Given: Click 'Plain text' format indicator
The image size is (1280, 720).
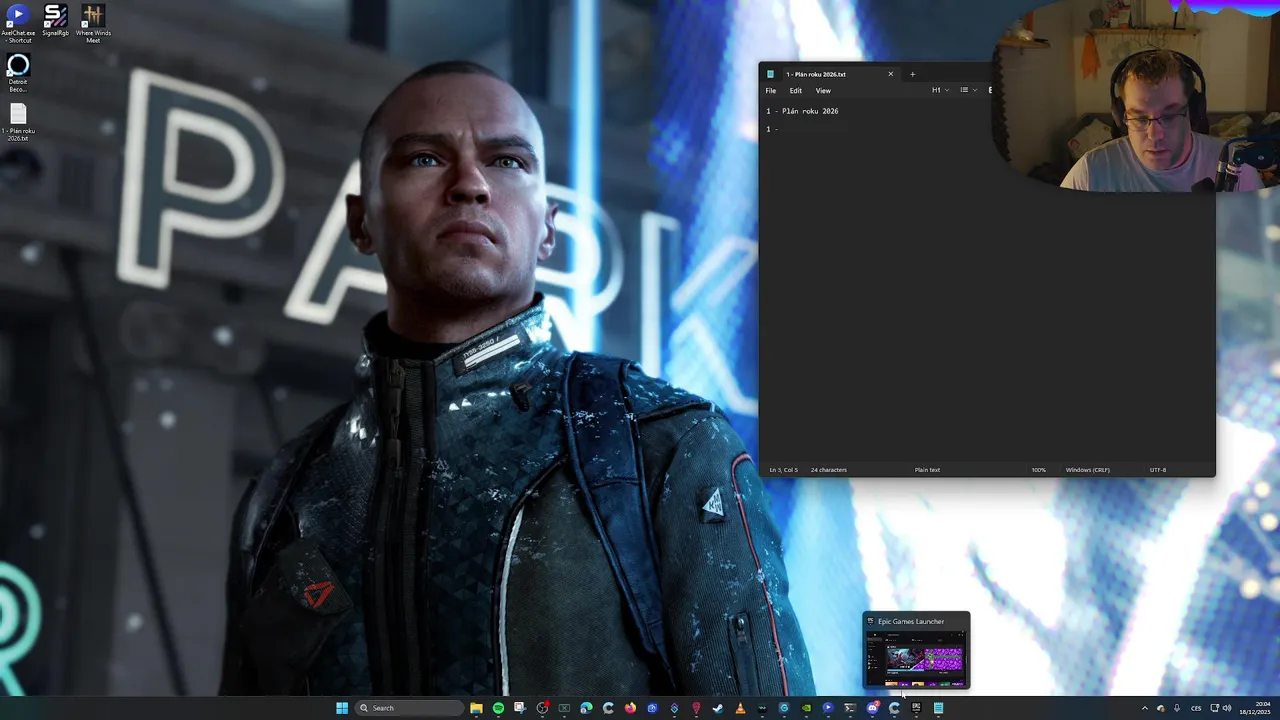Looking at the screenshot, I should [927, 470].
